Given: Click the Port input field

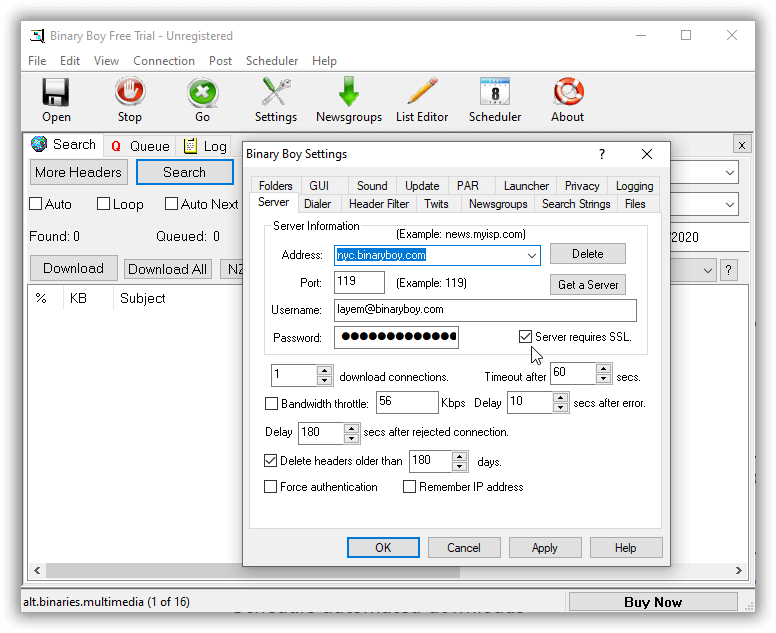Looking at the screenshot, I should [x=359, y=282].
